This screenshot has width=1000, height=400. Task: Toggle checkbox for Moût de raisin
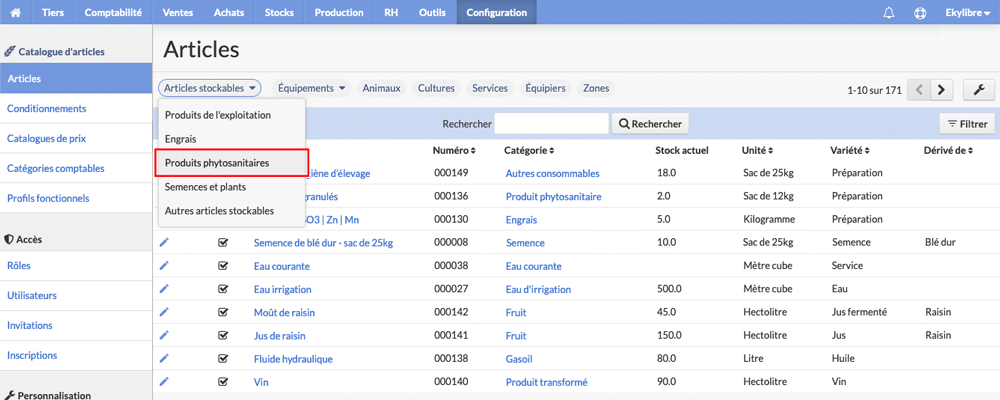pos(223,312)
